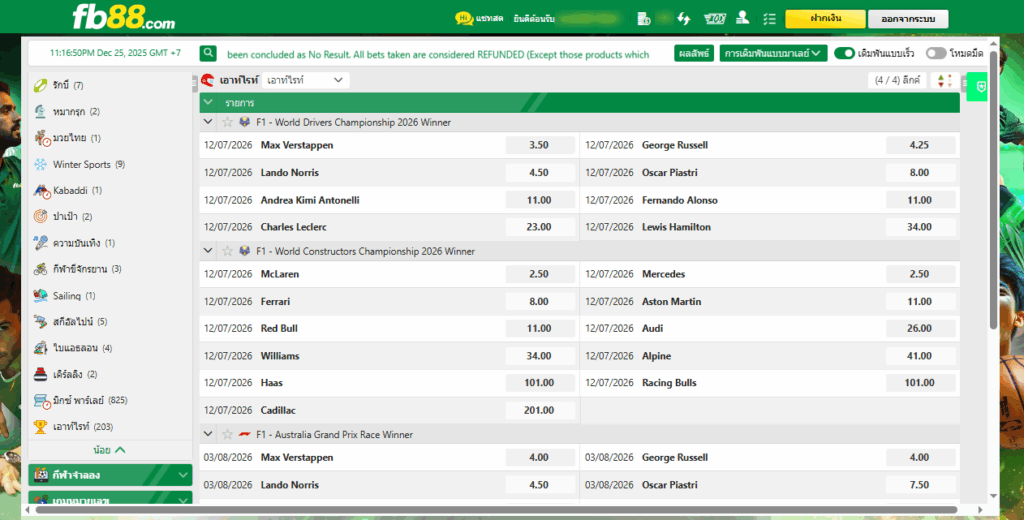The height and width of the screenshot is (520, 1024).
Task: Open เอาท์ไรท์ (203) category in sidebar
Action: pos(83,427)
